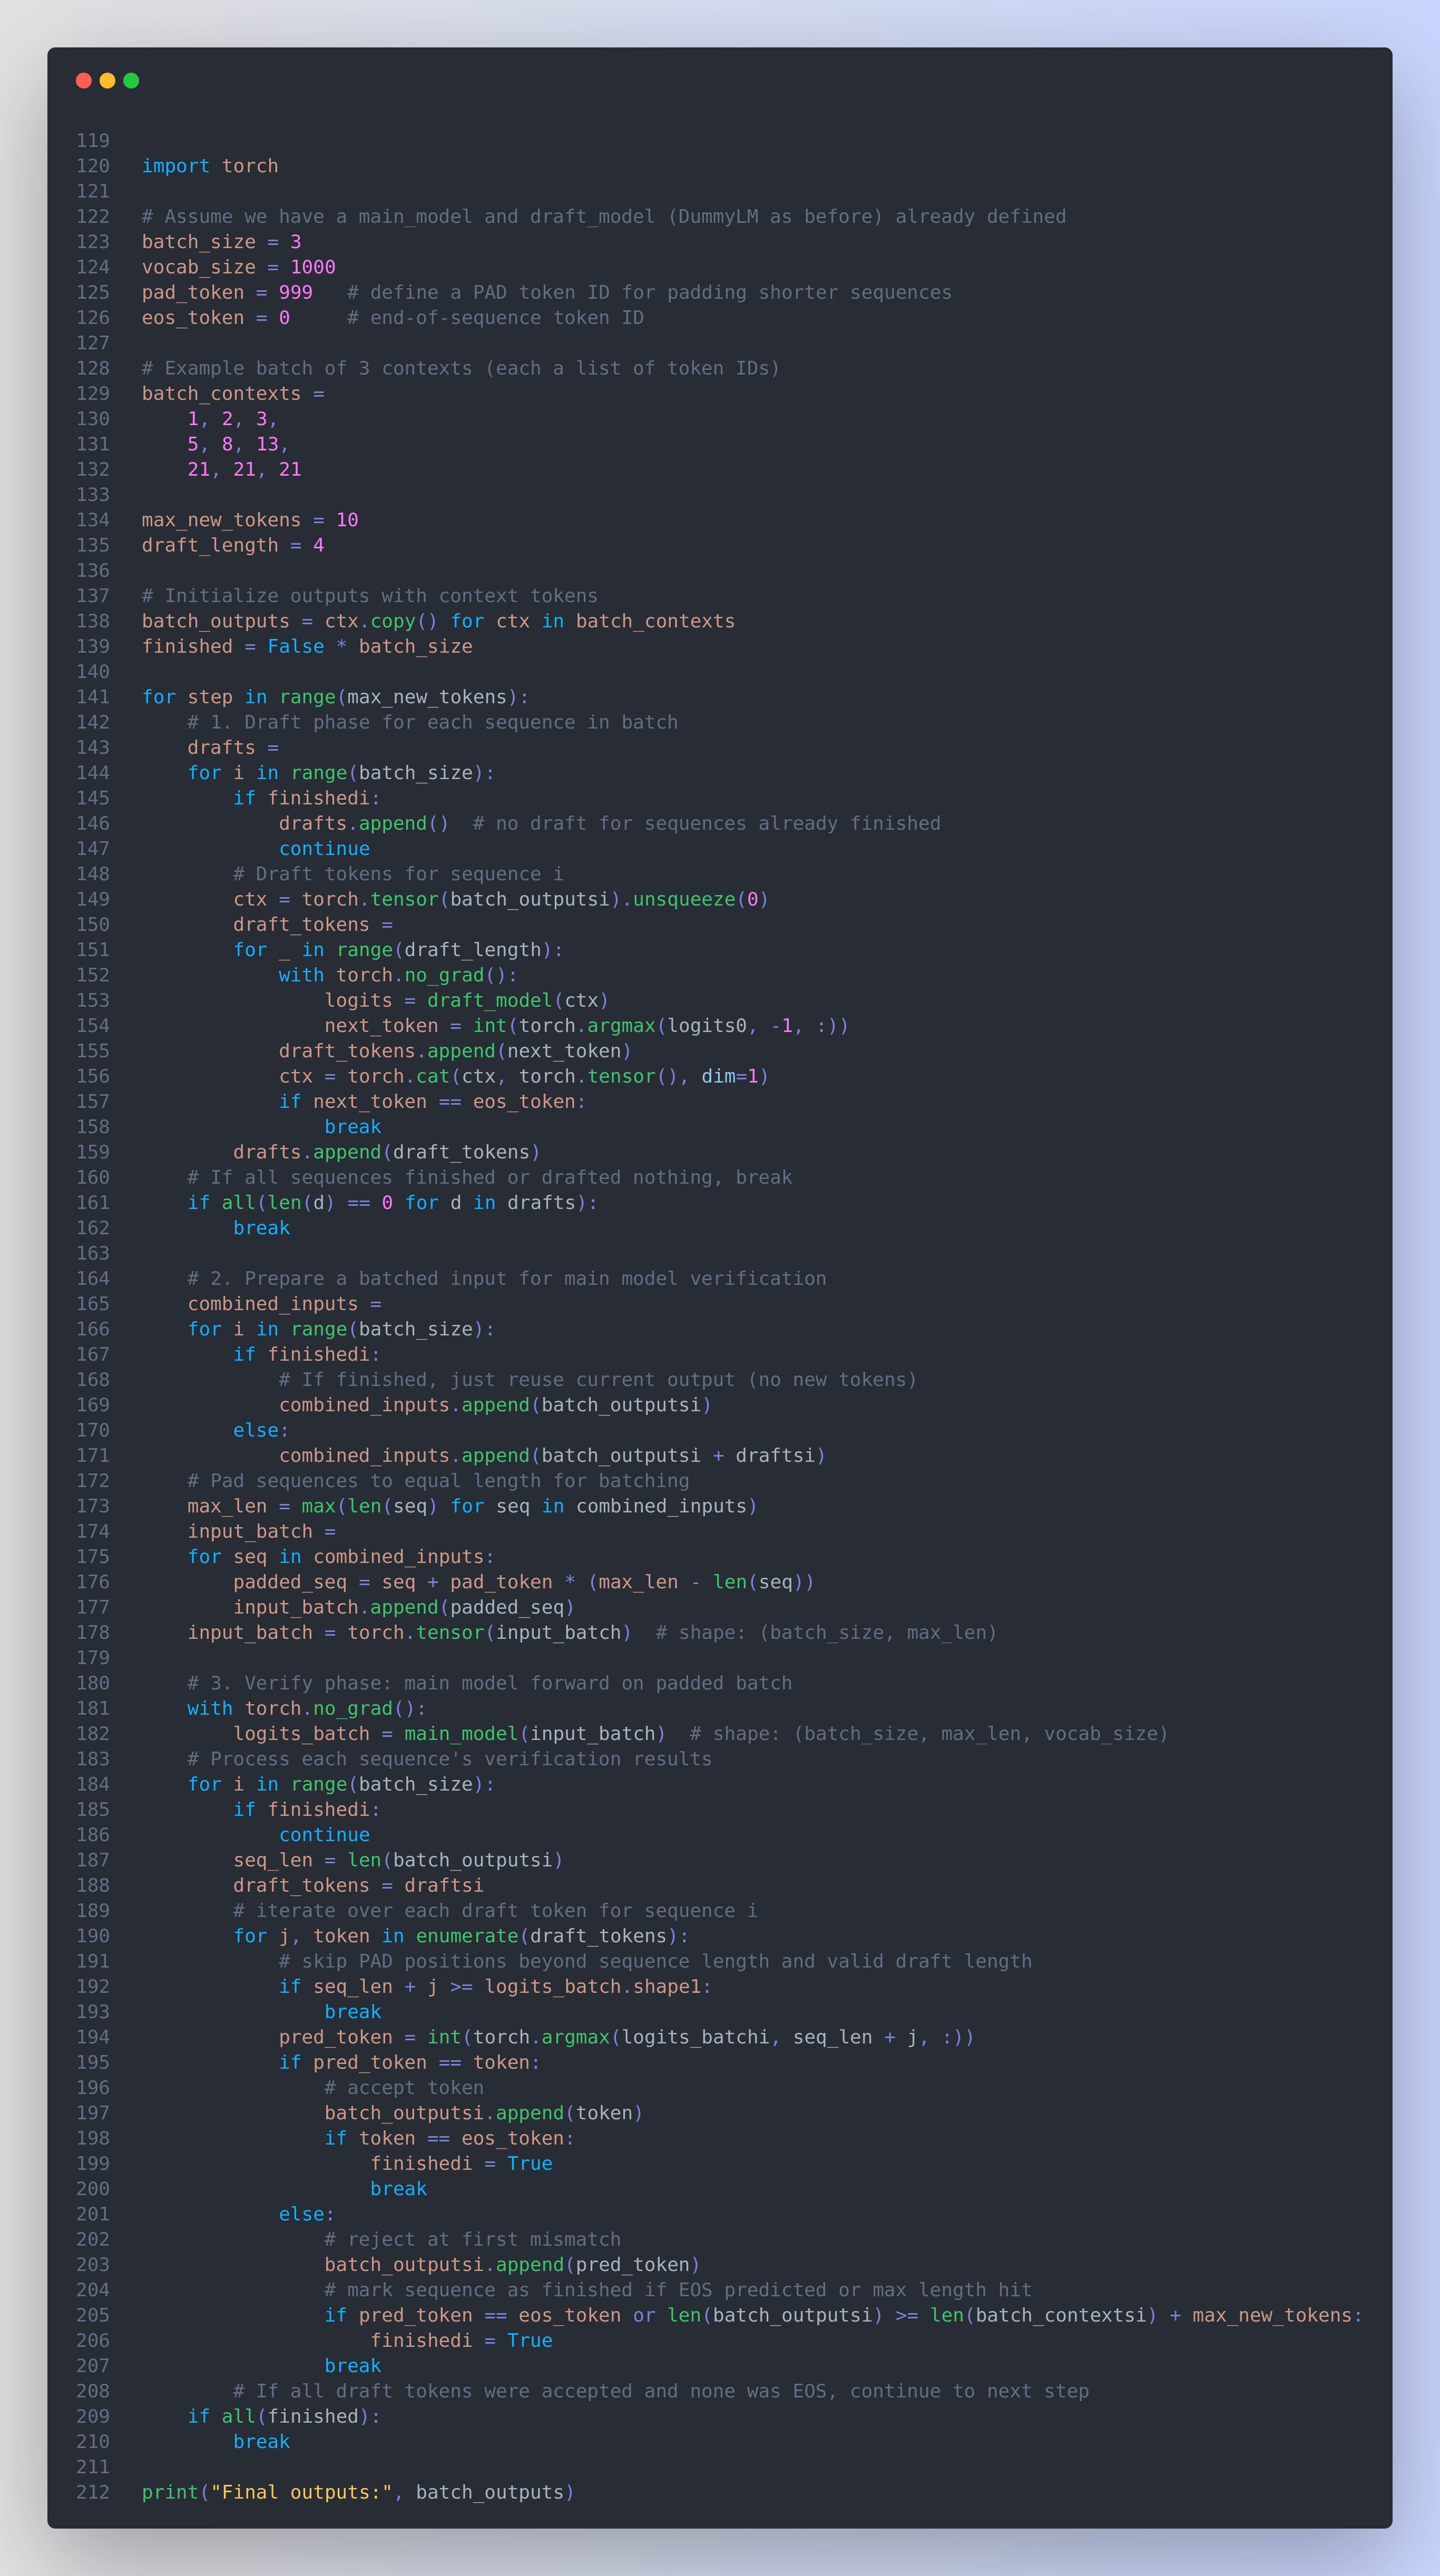This screenshot has height=2576, width=1440.
Task: Click the max_new_tokens value 10
Action: pyautogui.click(x=347, y=520)
